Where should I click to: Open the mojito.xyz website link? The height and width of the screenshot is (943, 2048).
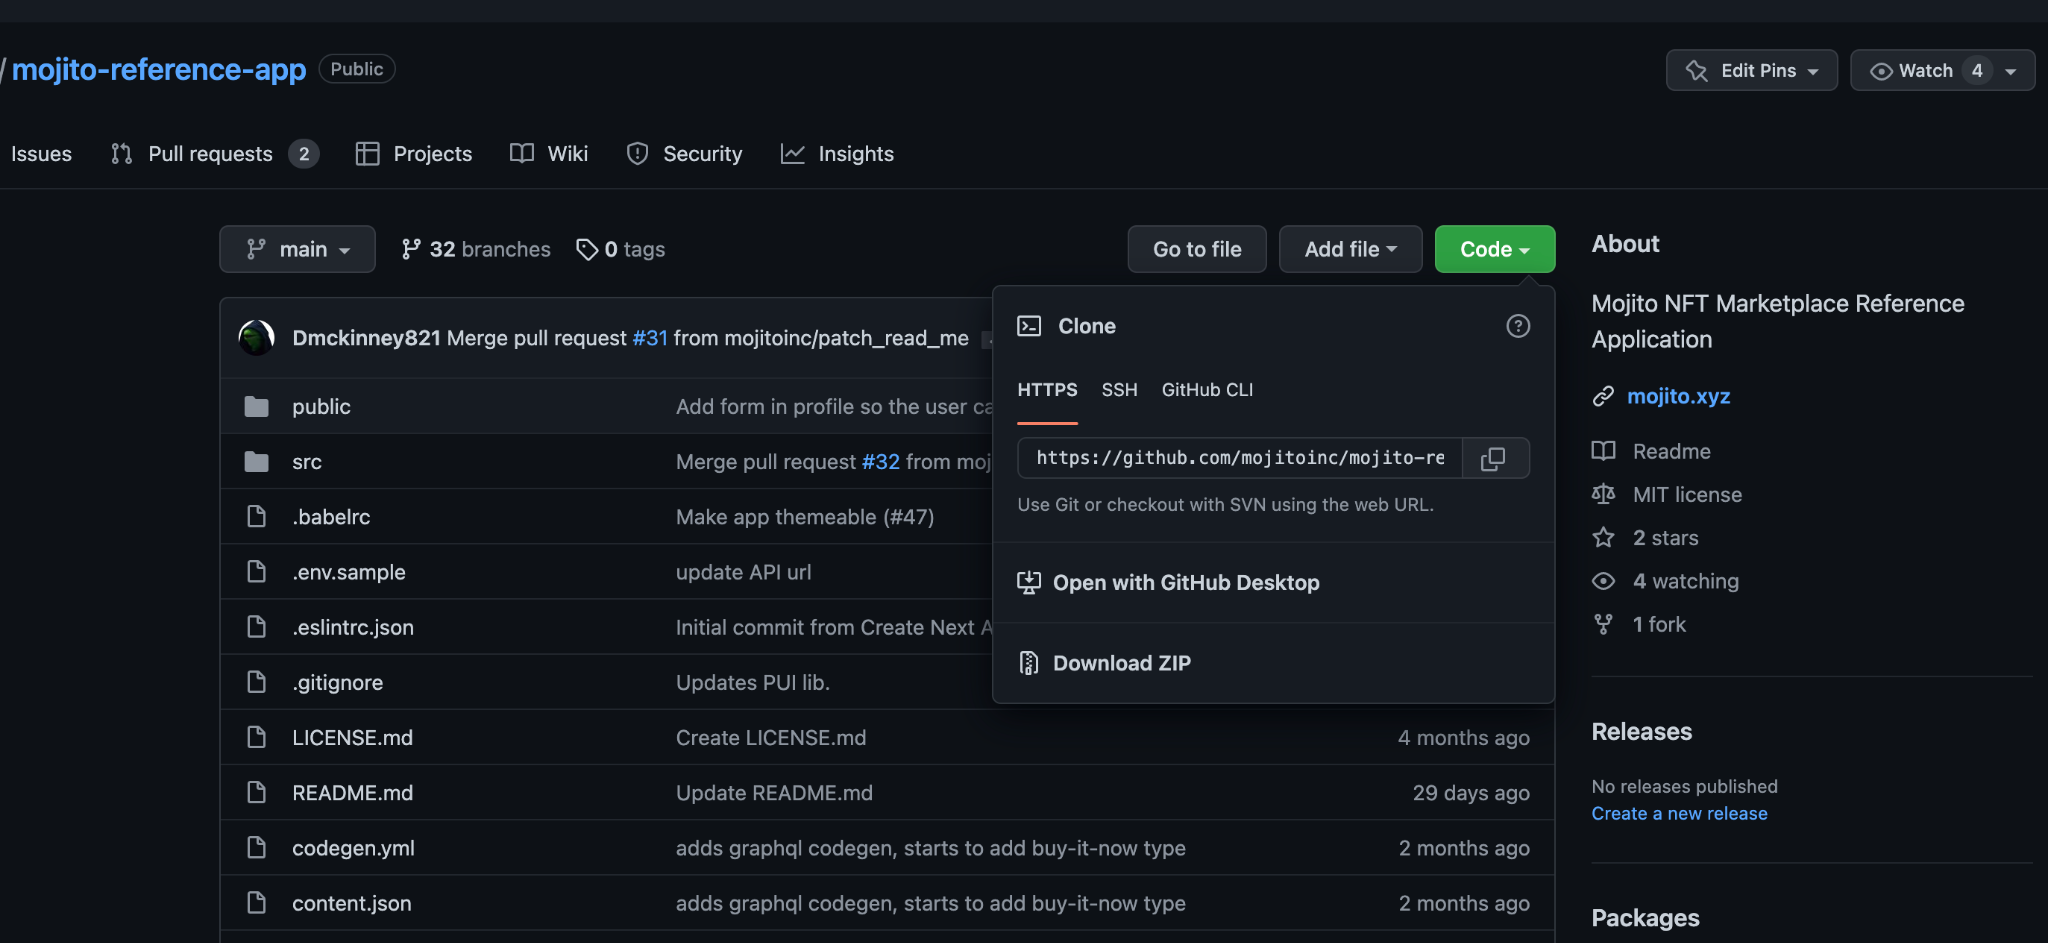pos(1678,396)
